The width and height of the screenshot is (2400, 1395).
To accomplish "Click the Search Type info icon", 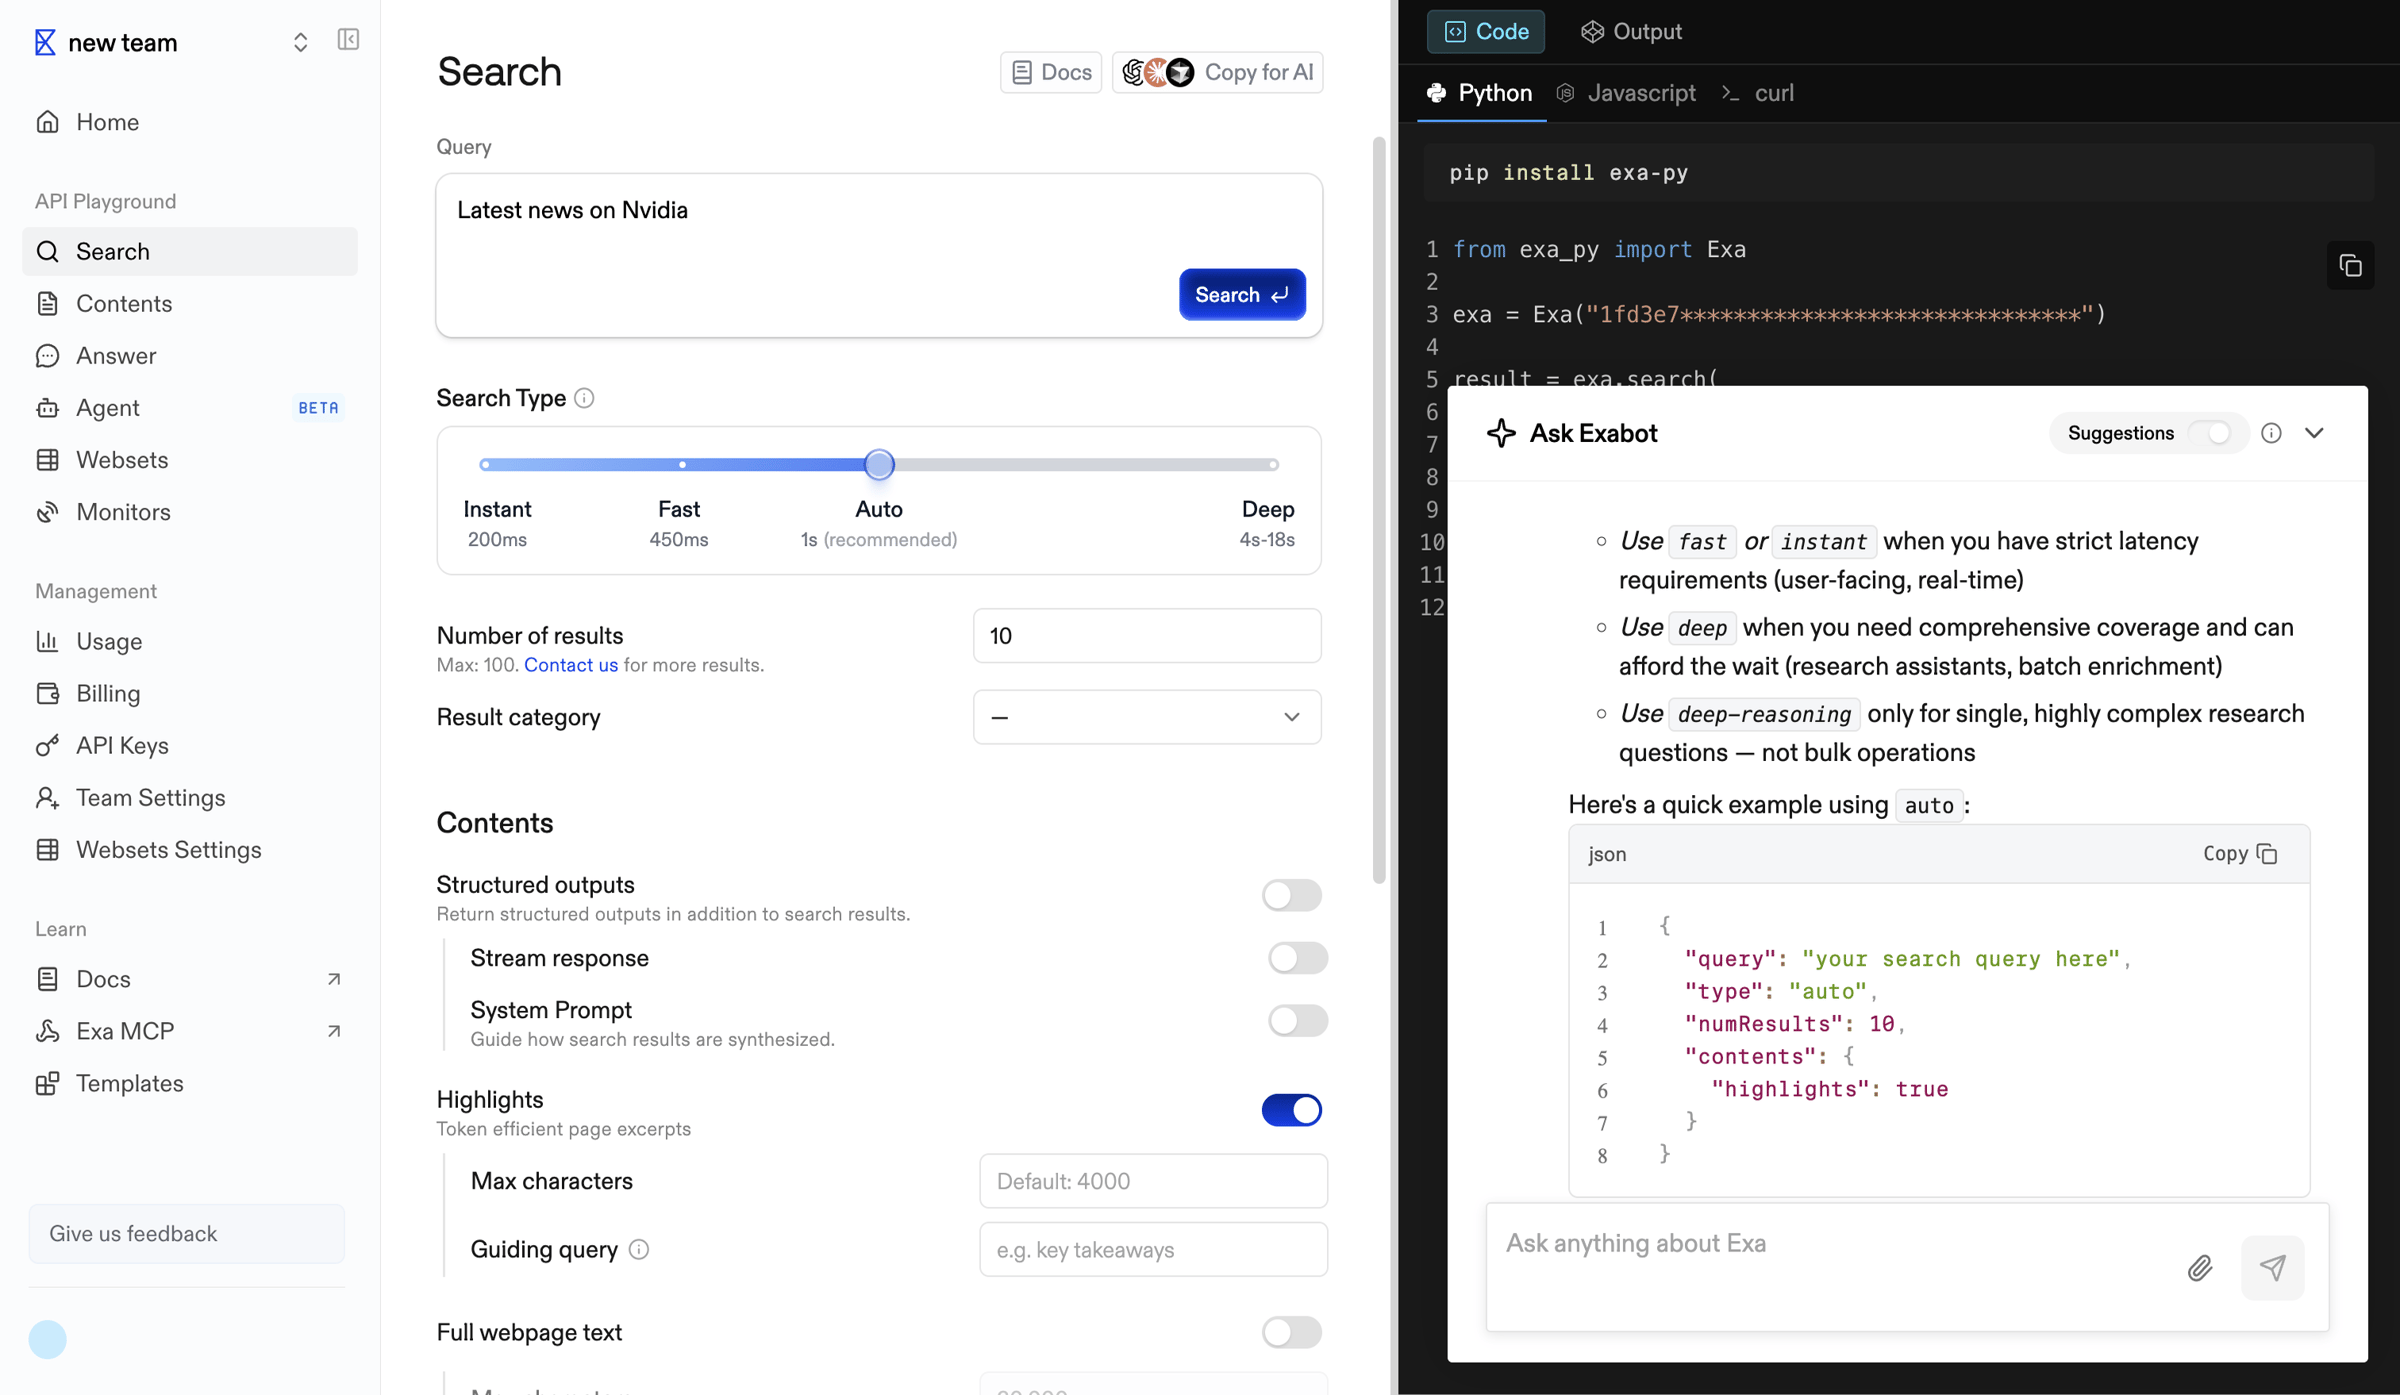I will [x=584, y=398].
